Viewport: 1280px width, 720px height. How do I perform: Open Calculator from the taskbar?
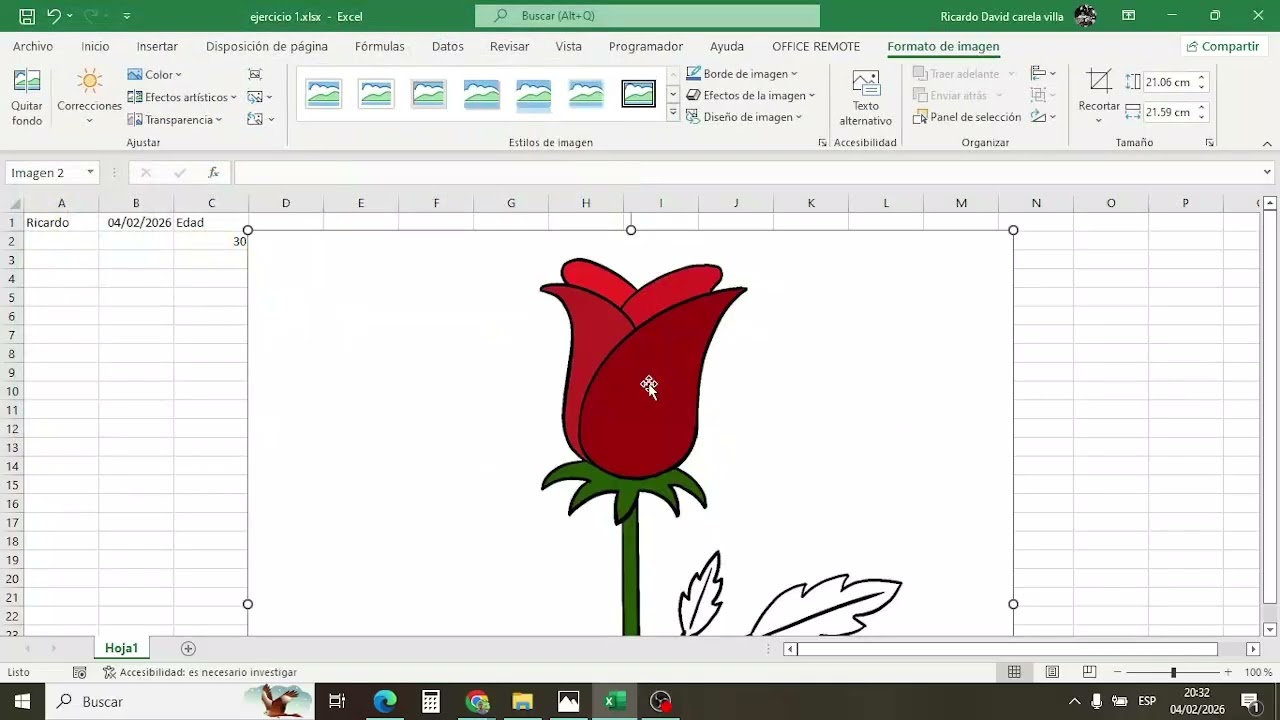431,702
